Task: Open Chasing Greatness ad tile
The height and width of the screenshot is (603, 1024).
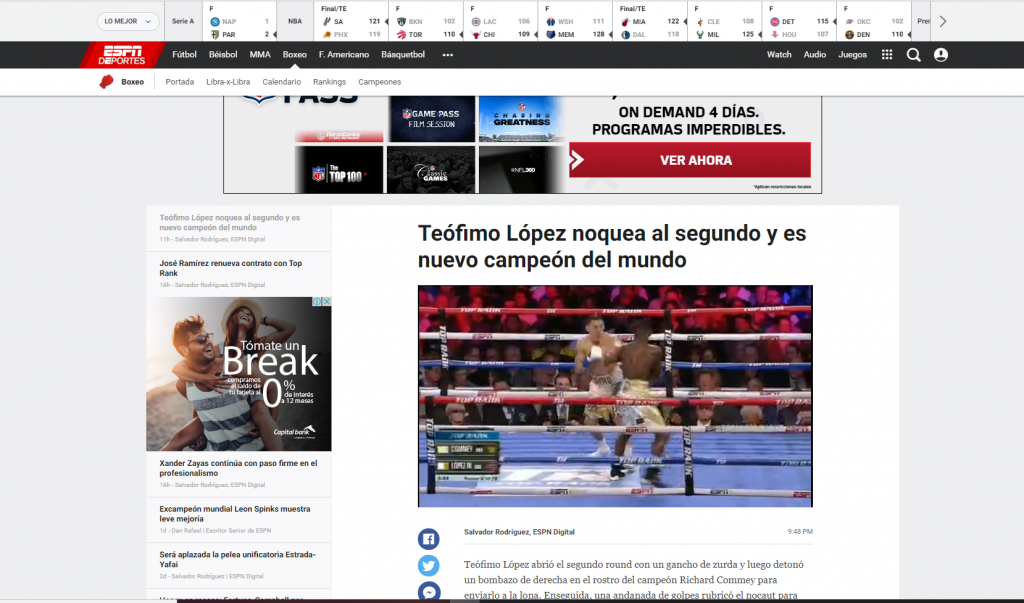Action: (x=521, y=119)
